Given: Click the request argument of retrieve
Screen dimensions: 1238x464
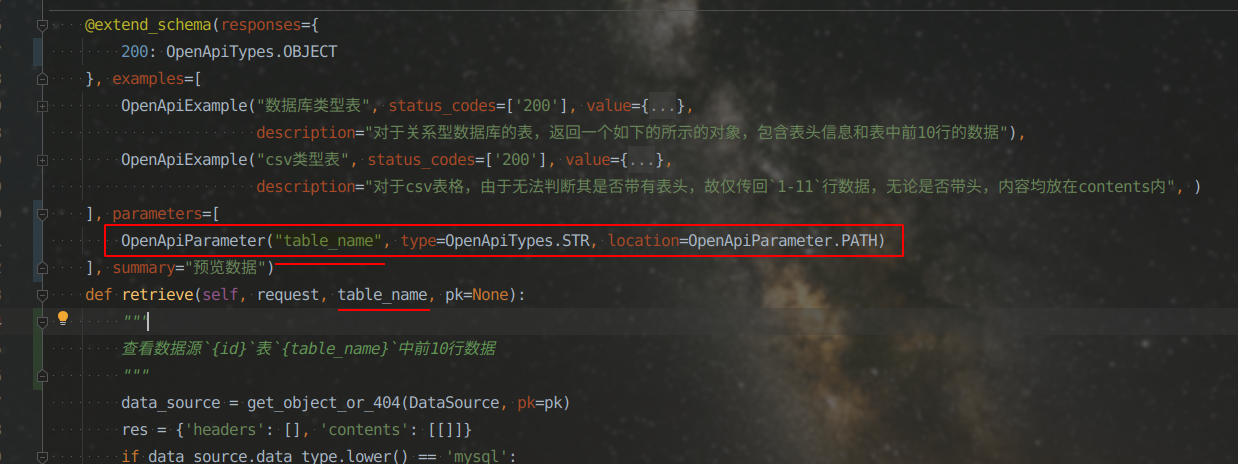Looking at the screenshot, I should [x=288, y=294].
